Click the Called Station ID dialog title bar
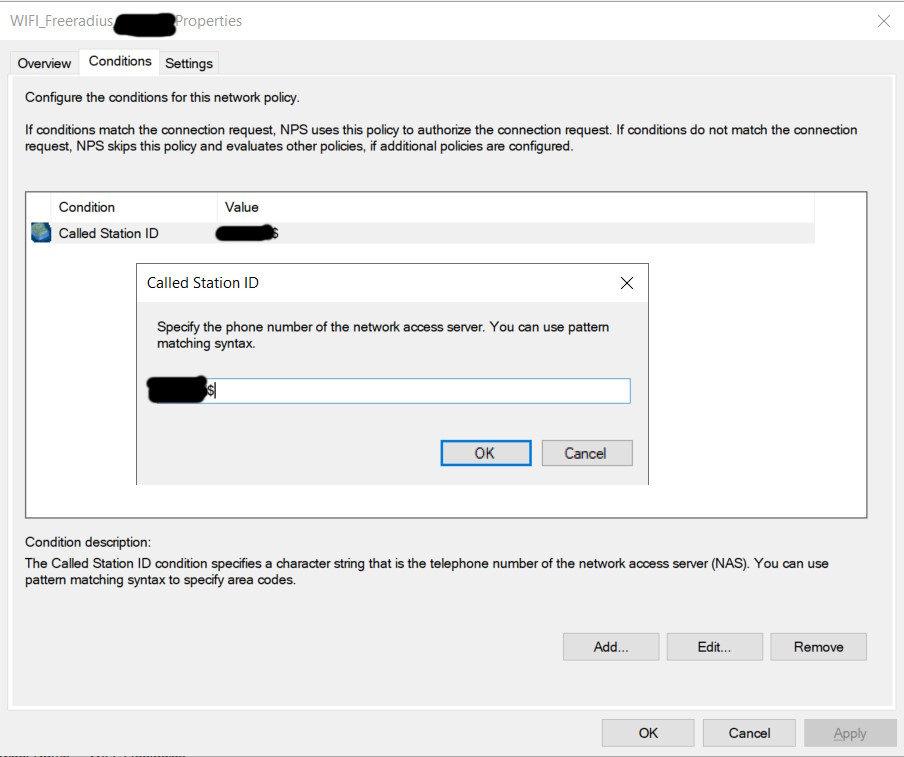Screen dimensions: 904x757 pos(380,283)
